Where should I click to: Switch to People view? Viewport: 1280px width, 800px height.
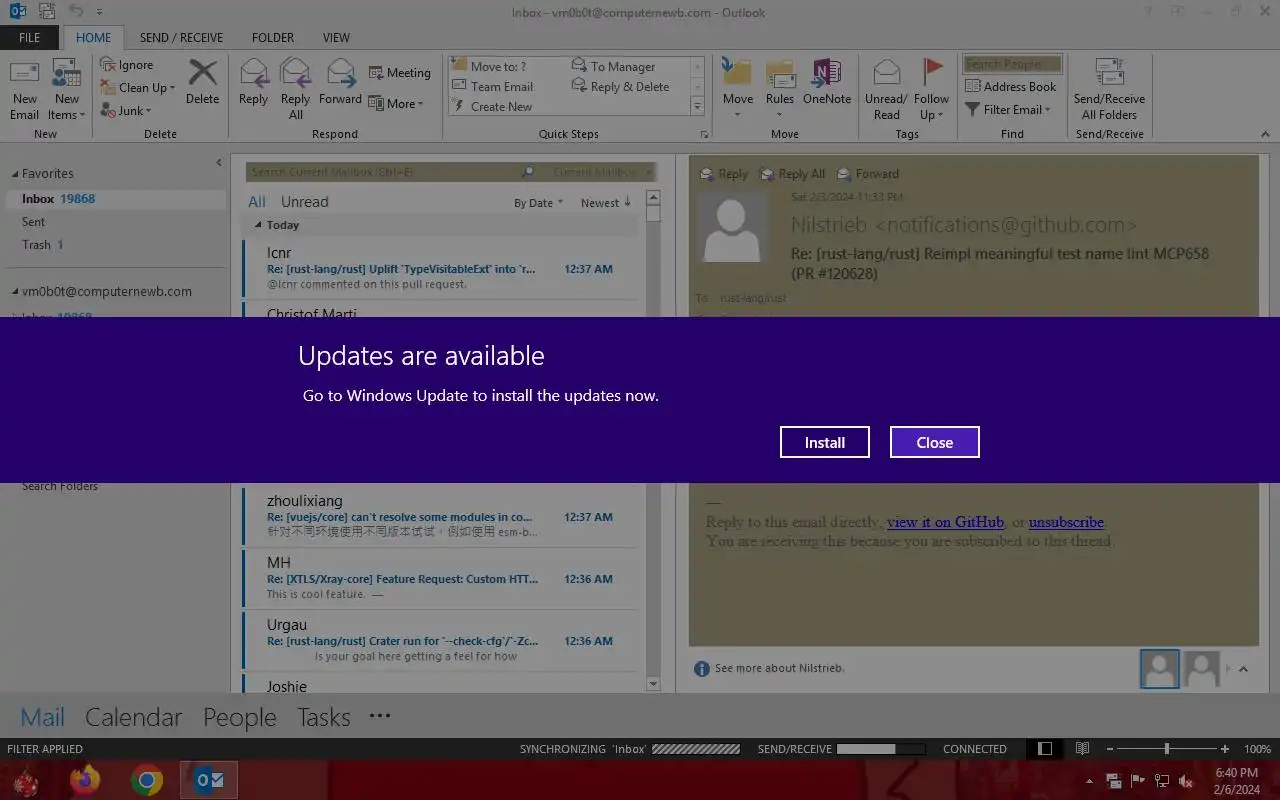[x=239, y=717]
